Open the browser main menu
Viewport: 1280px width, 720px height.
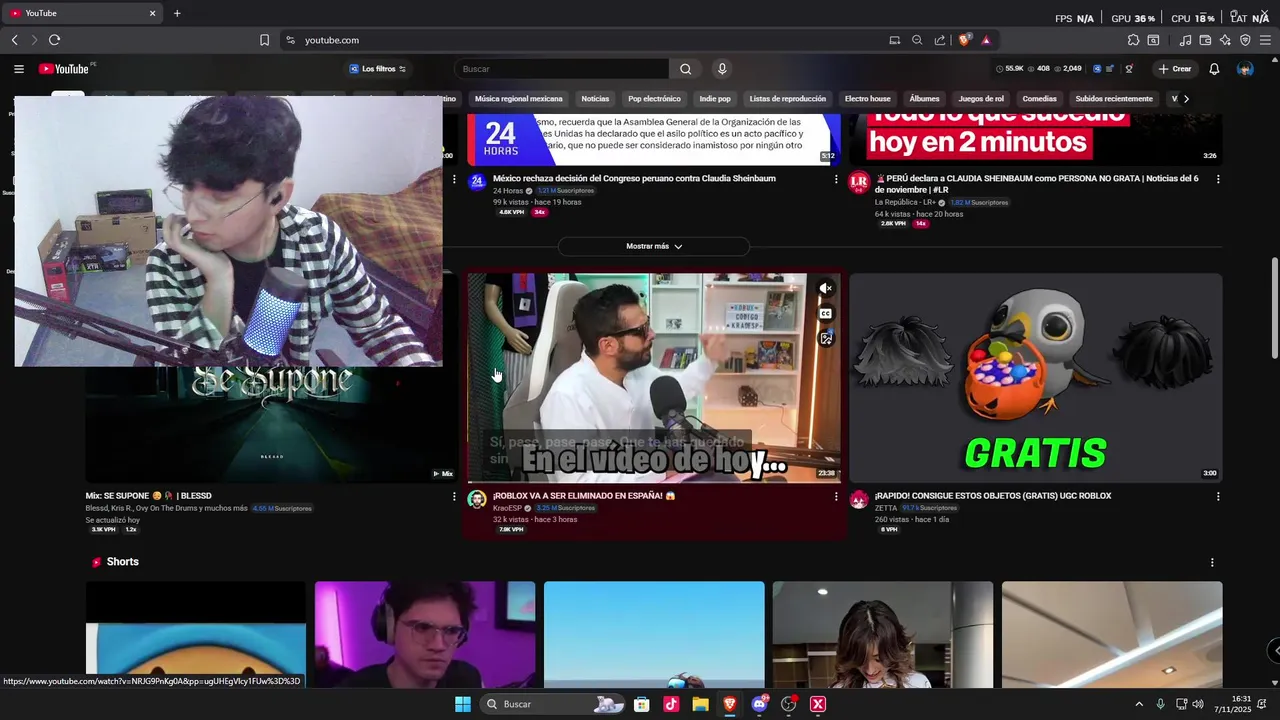(1265, 40)
